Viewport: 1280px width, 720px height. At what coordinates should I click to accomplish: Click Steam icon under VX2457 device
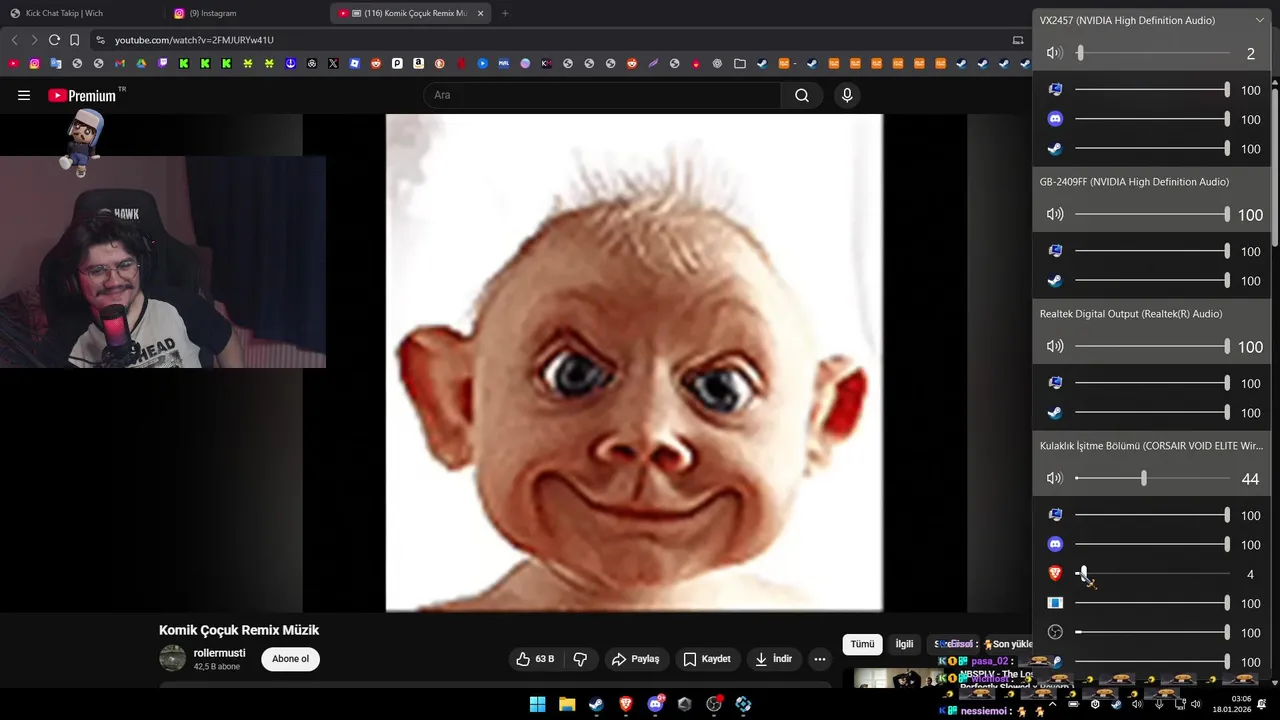(x=1055, y=149)
